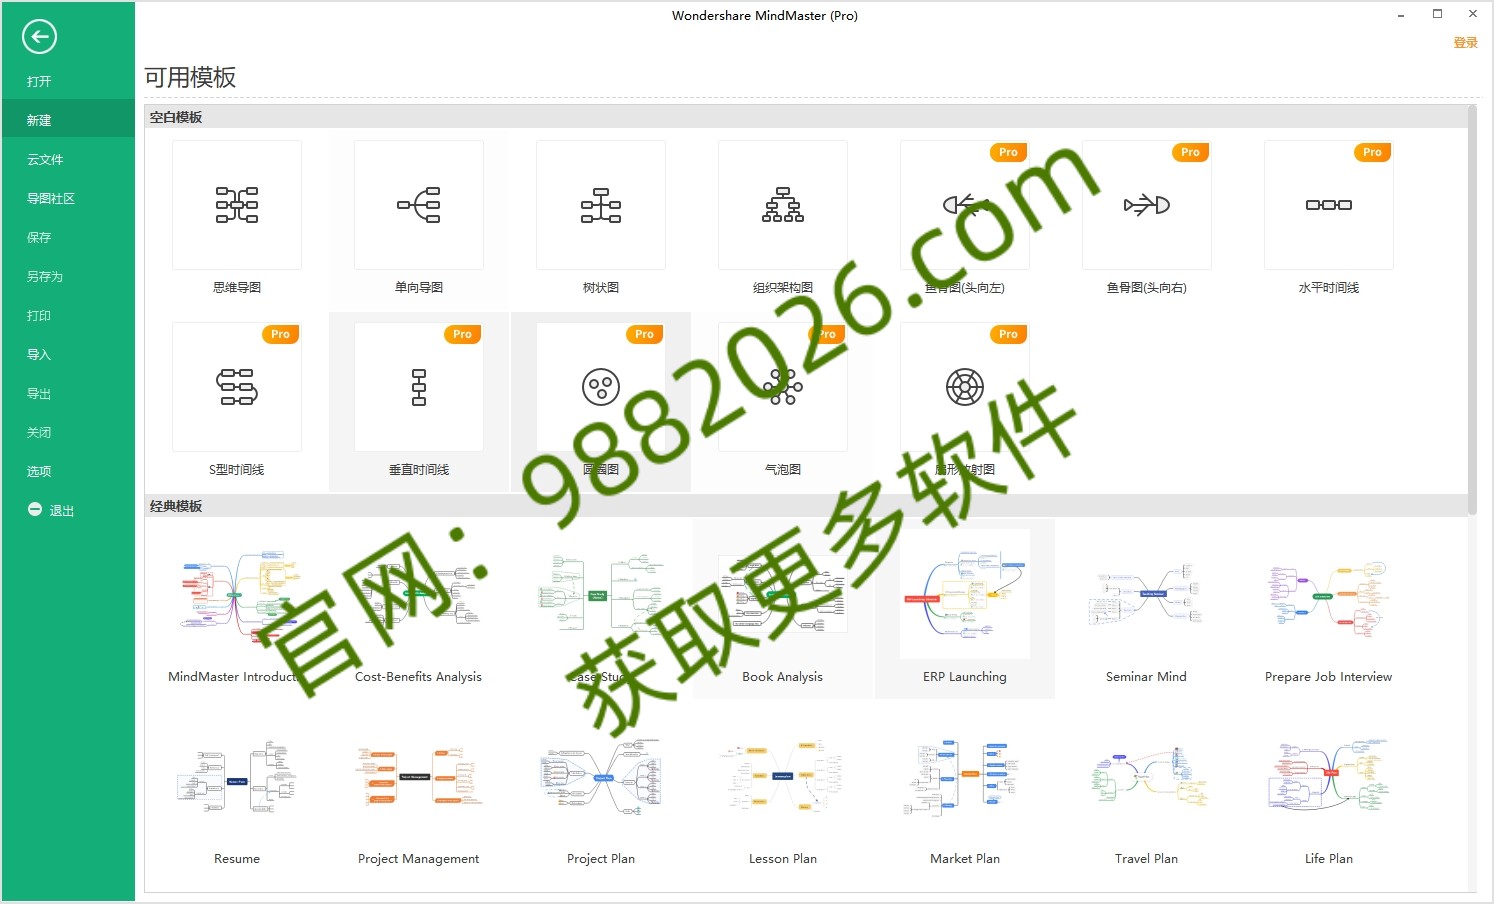The width and height of the screenshot is (1494, 904).
Task: Click 关闭 in the sidebar
Action: pyautogui.click(x=39, y=432)
